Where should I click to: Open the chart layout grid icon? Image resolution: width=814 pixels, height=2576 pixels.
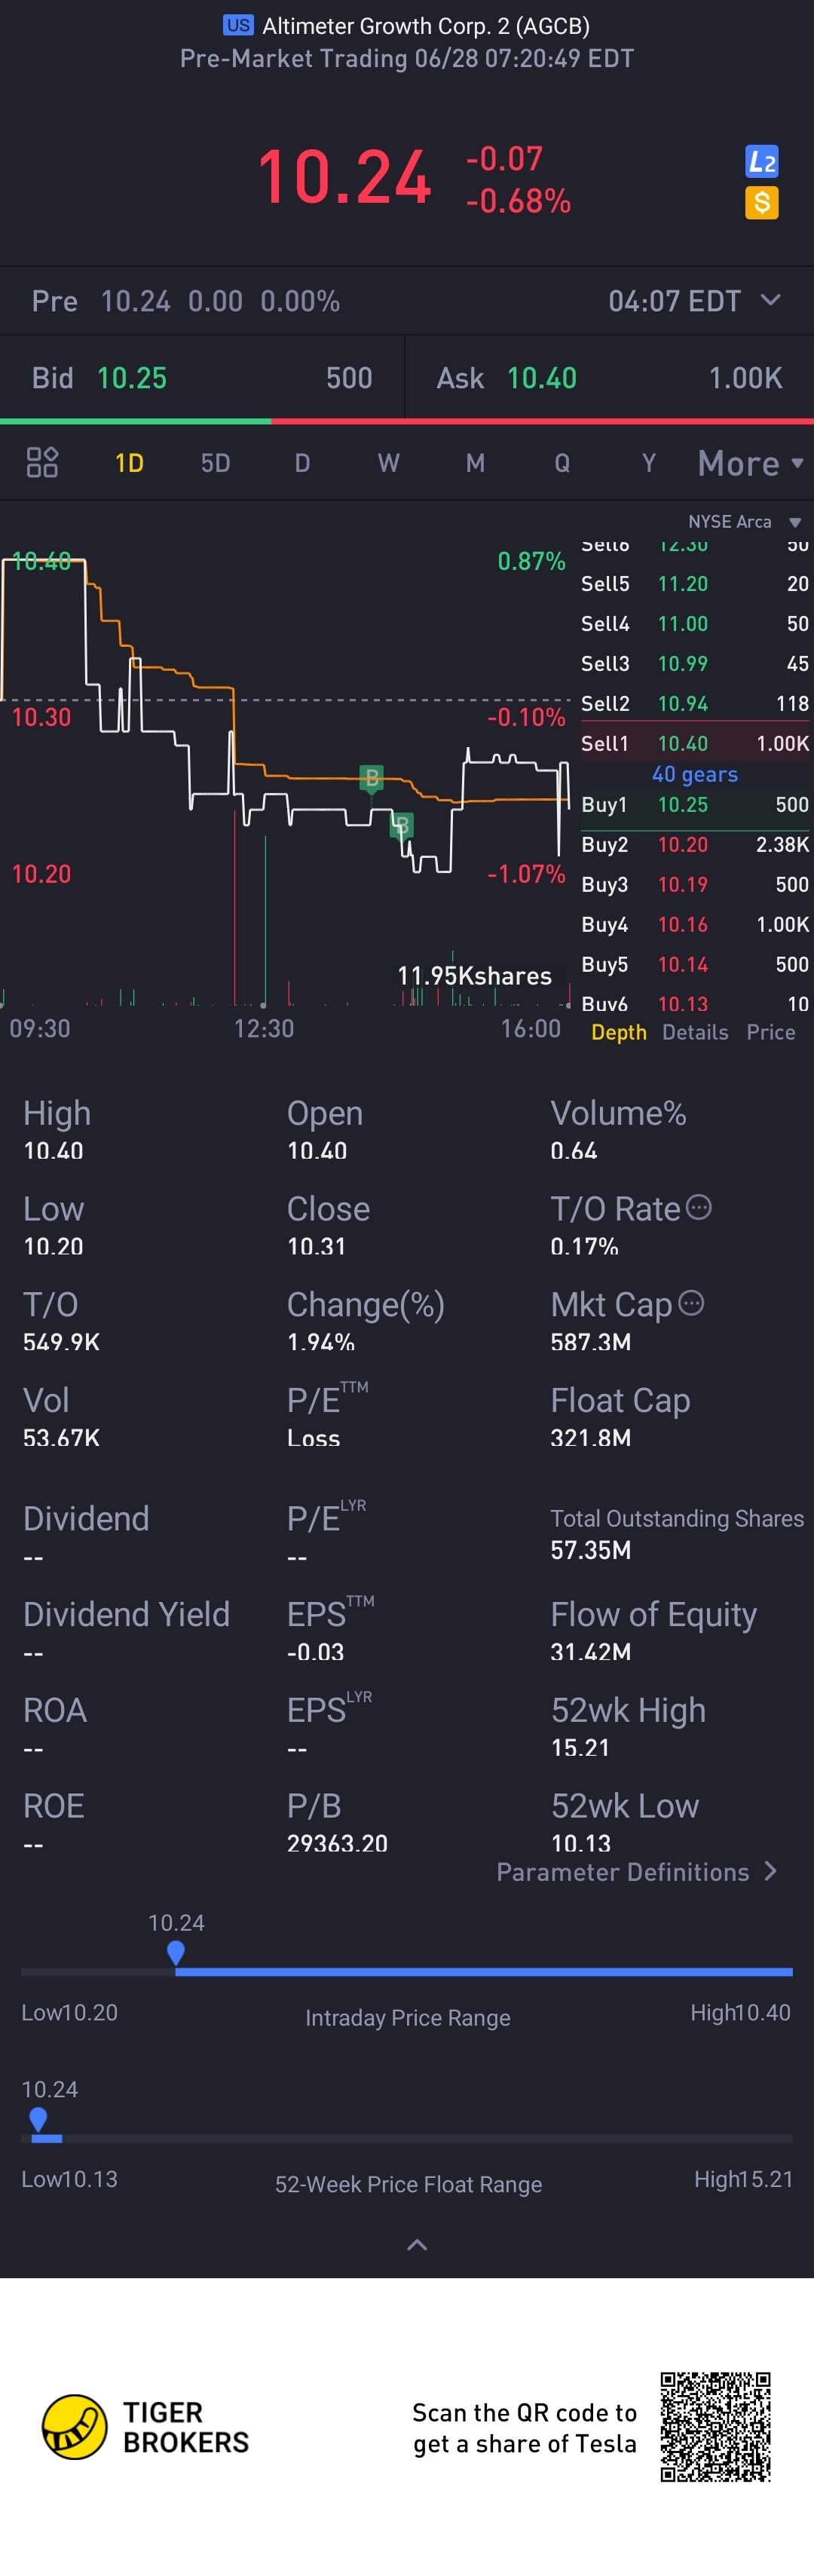[42, 462]
